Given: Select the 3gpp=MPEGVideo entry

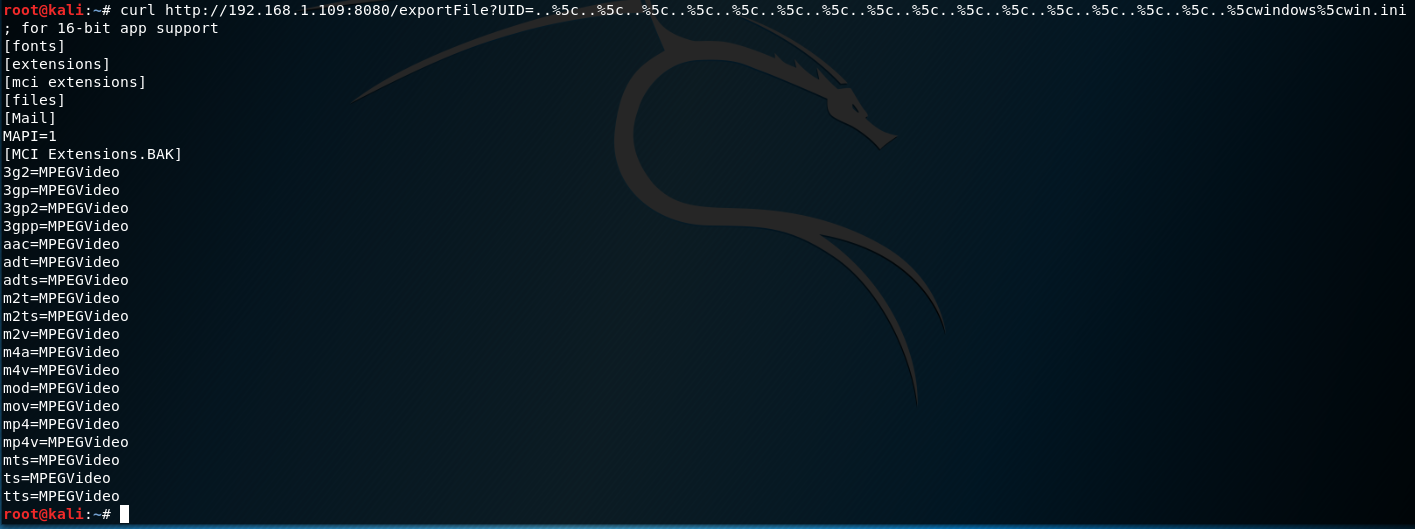Looking at the screenshot, I should tap(66, 226).
